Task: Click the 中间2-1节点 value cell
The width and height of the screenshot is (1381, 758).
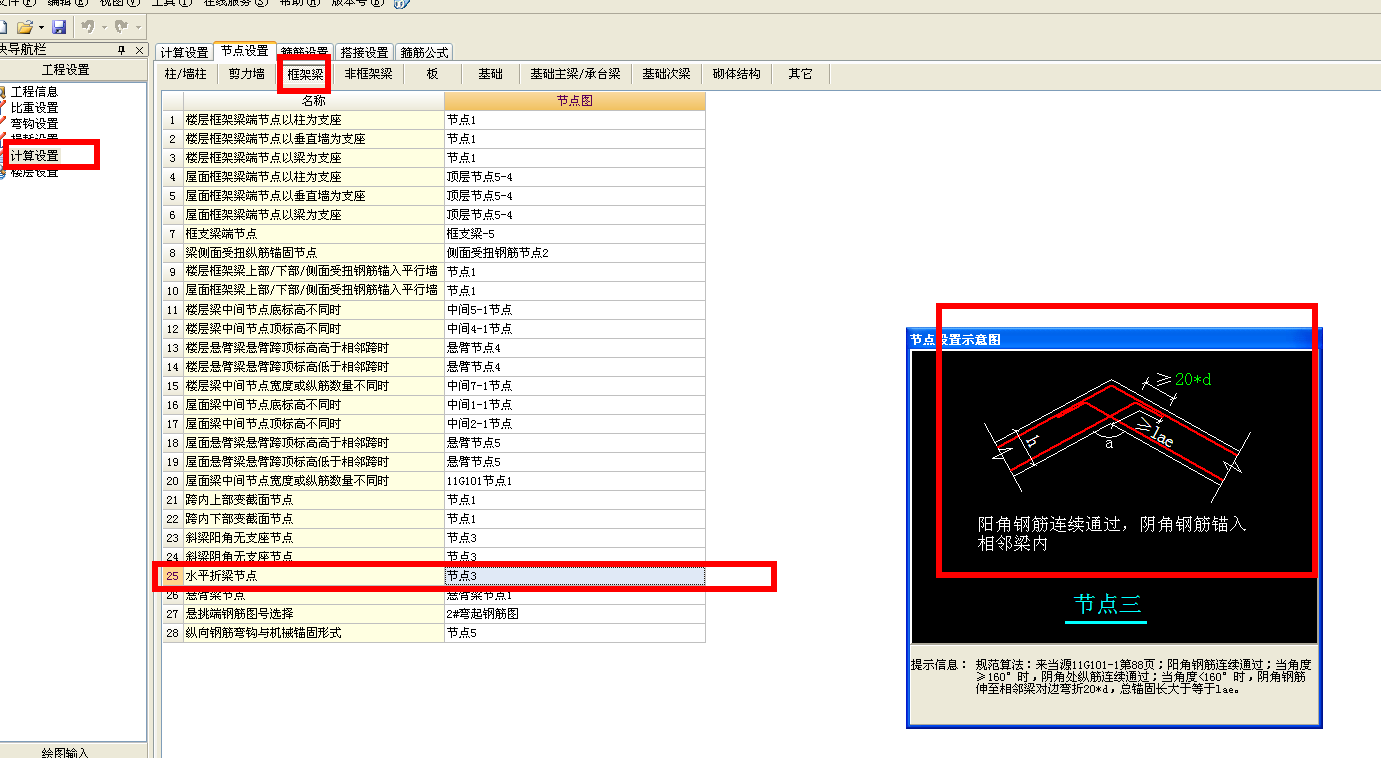Action: click(x=575, y=424)
